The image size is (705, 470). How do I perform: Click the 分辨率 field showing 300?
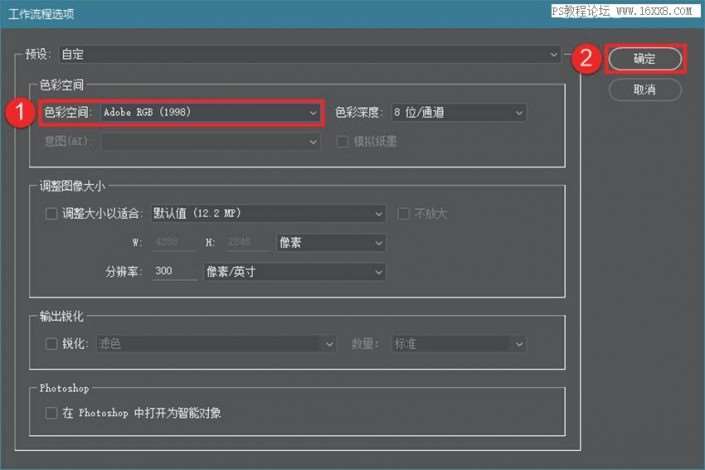(174, 271)
